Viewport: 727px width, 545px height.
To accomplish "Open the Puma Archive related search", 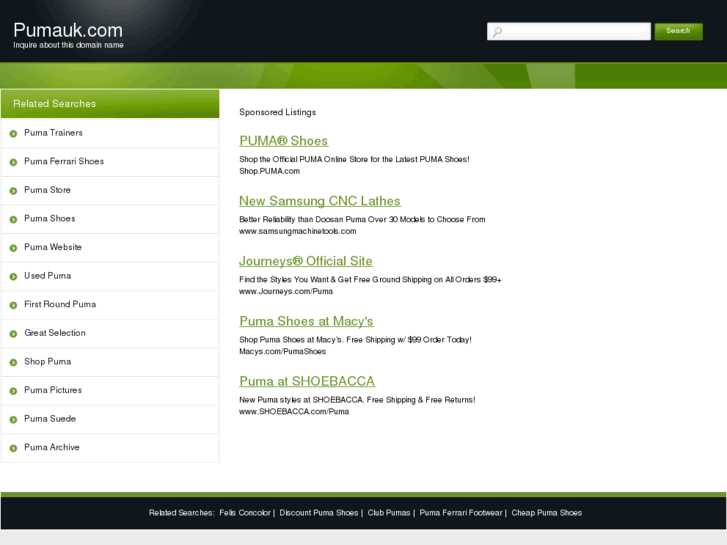I will pos(52,447).
